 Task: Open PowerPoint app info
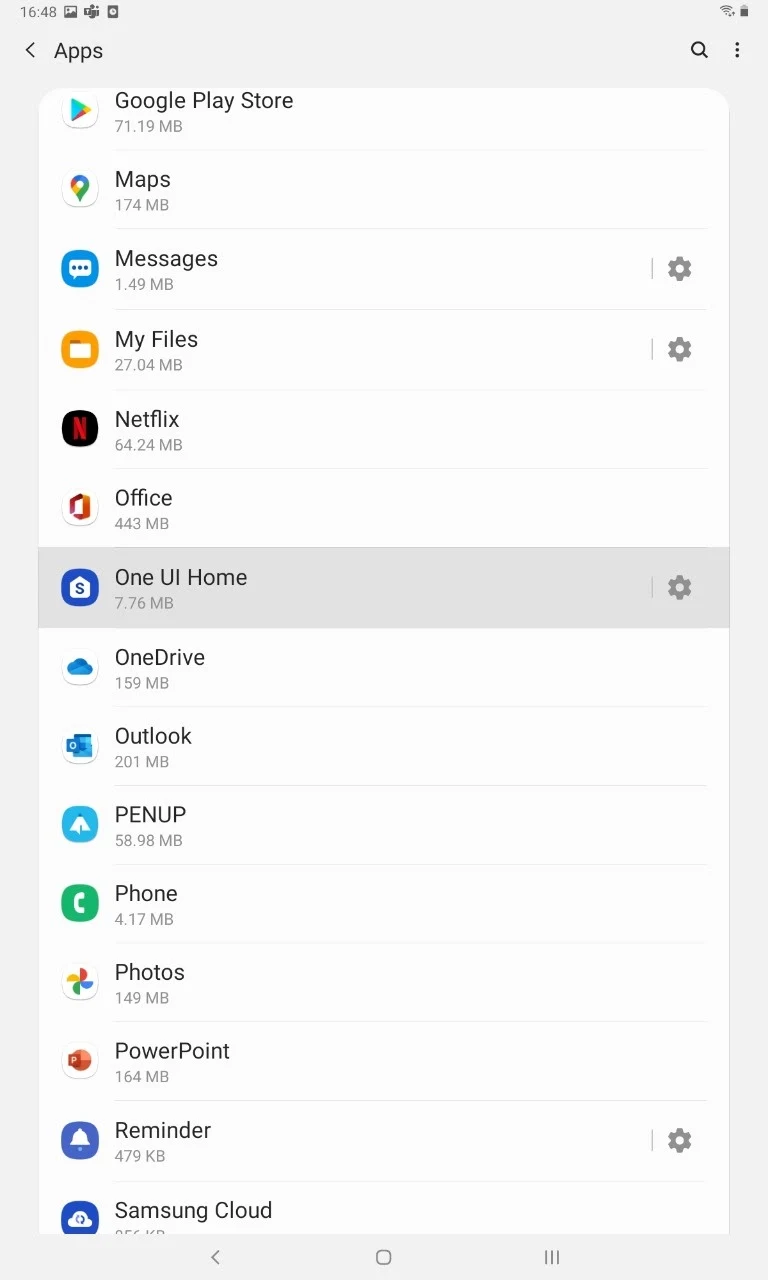tap(384, 1062)
